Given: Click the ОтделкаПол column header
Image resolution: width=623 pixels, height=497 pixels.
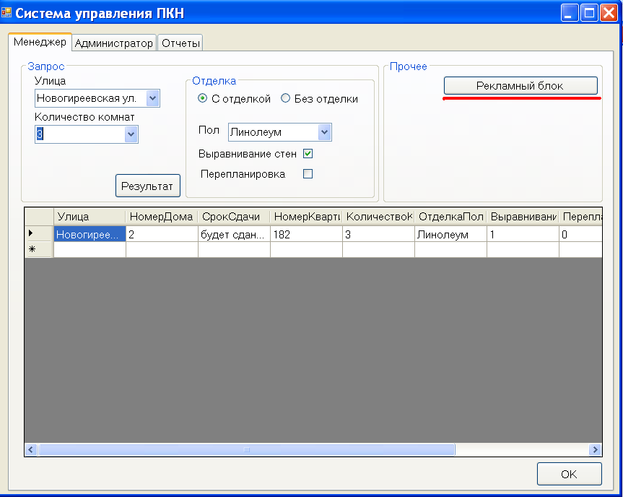Looking at the screenshot, I should point(451,217).
